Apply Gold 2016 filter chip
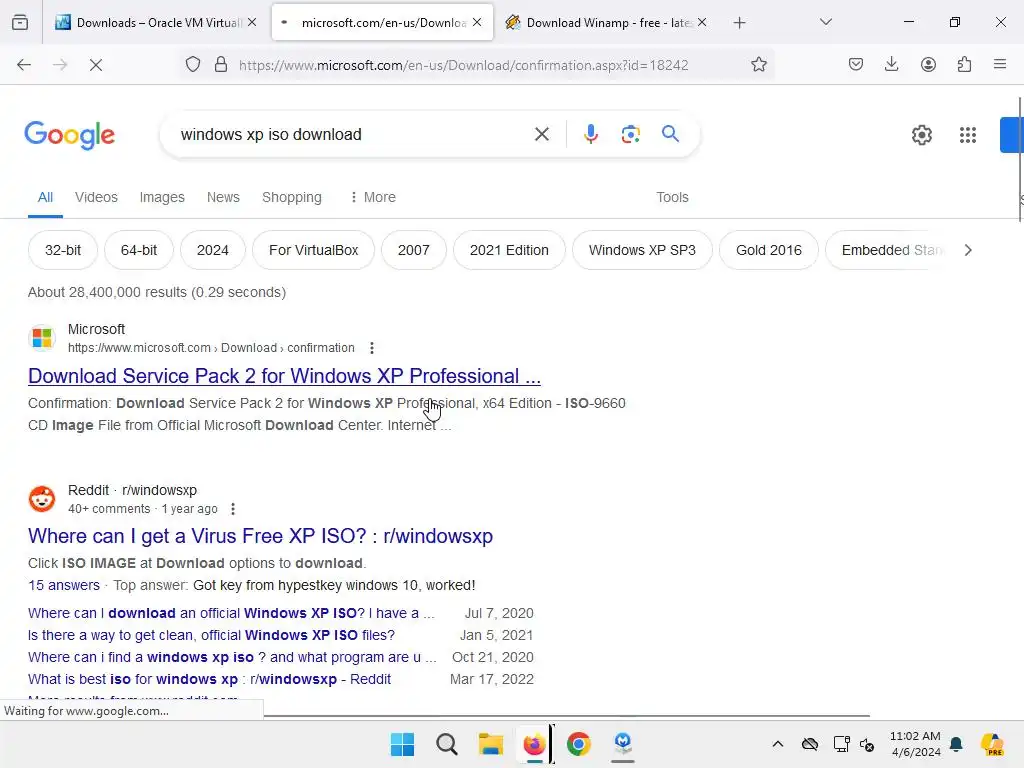Viewport: 1024px width, 768px height. tap(769, 250)
